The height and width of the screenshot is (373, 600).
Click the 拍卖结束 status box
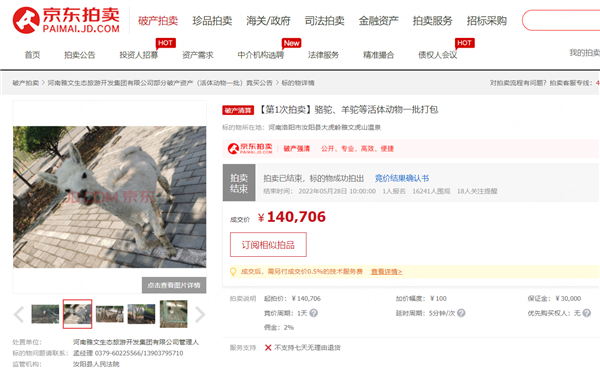(239, 183)
